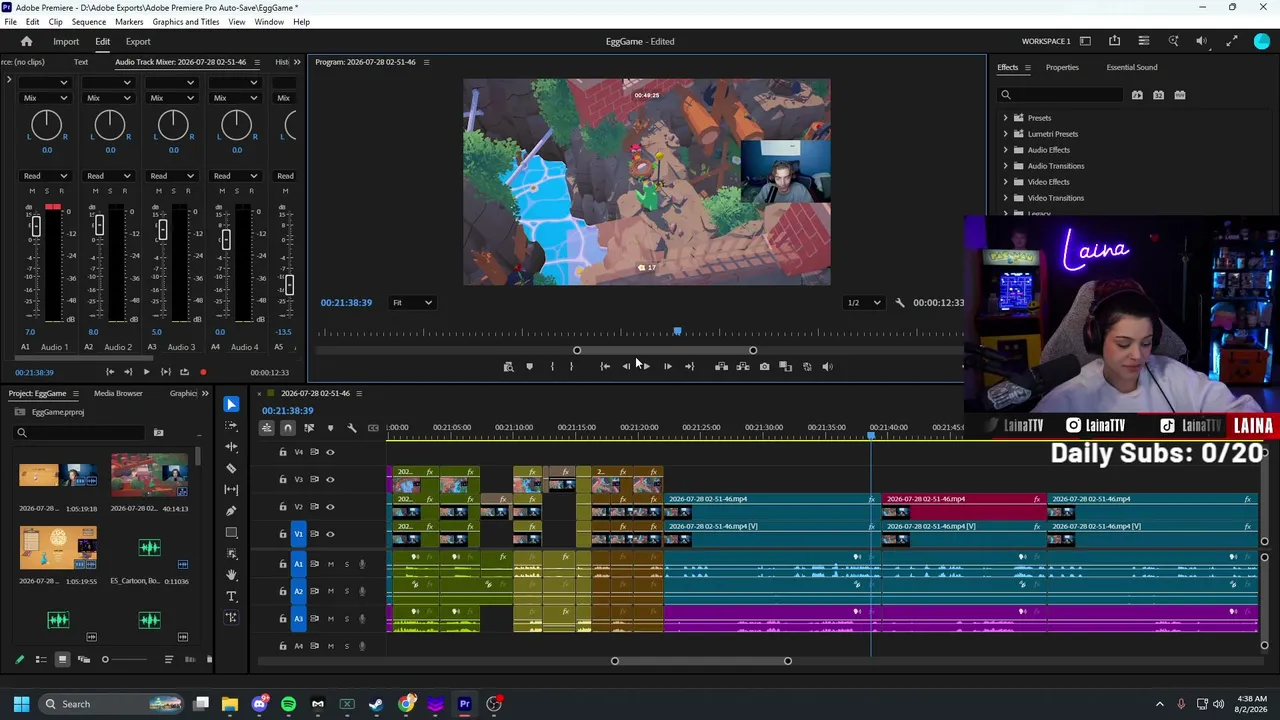Click the Program monitor playhead marker
This screenshot has height=720, width=1280.
pos(677,331)
